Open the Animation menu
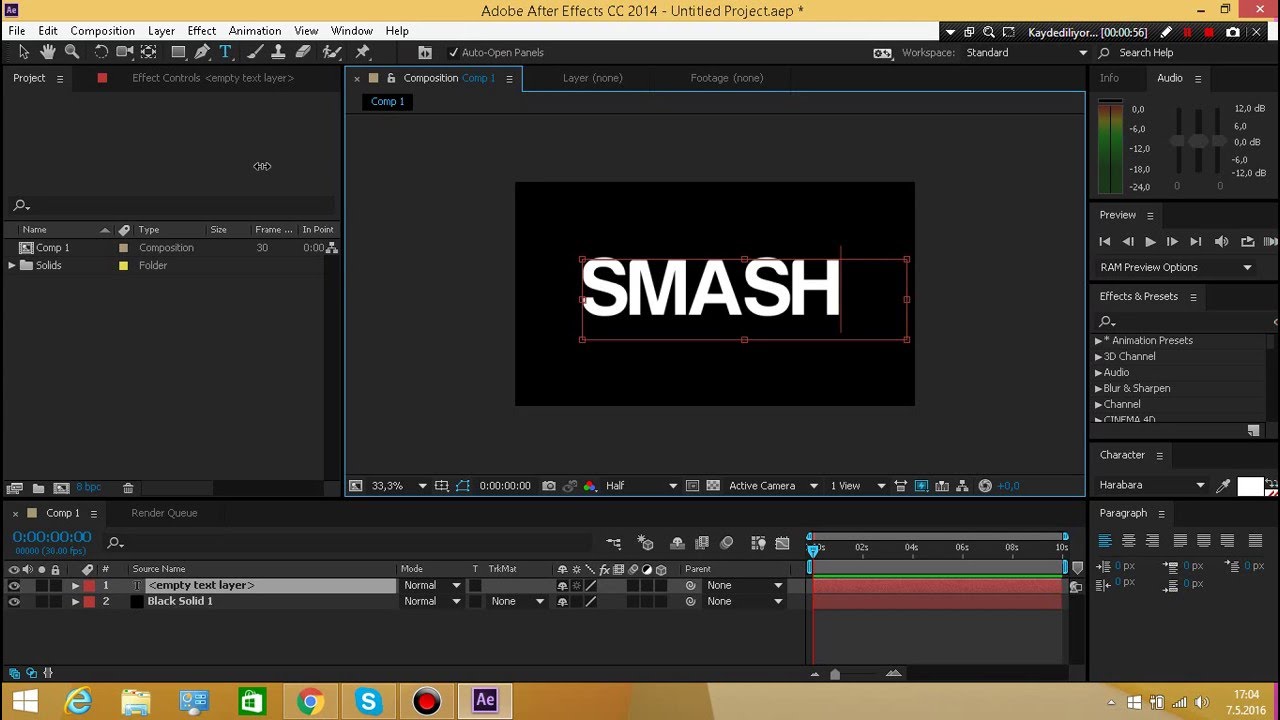 (255, 31)
